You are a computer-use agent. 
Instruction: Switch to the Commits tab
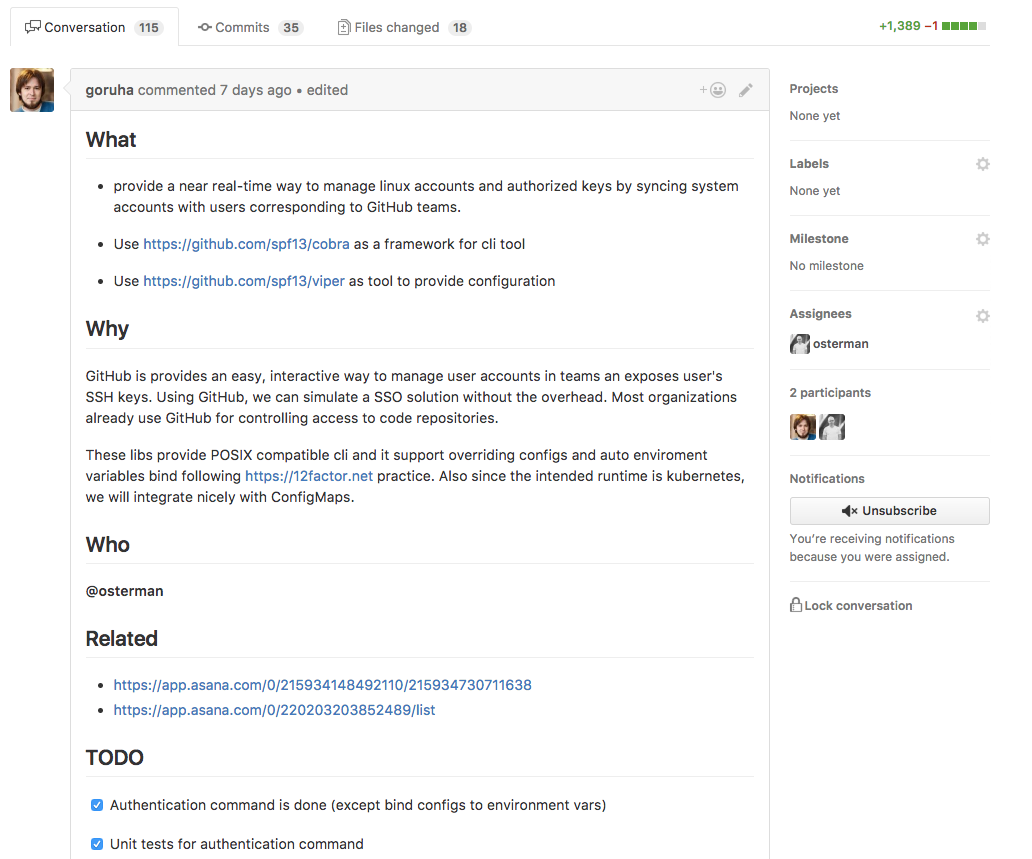250,27
